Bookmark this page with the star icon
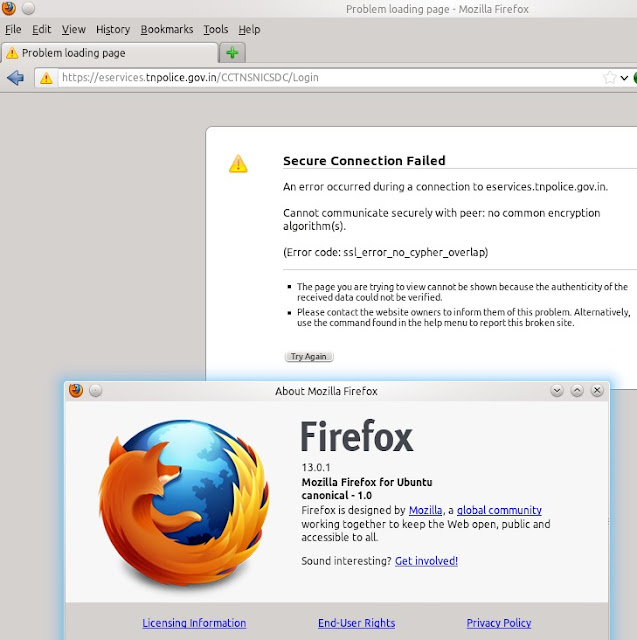This screenshot has width=637, height=640. point(609,78)
